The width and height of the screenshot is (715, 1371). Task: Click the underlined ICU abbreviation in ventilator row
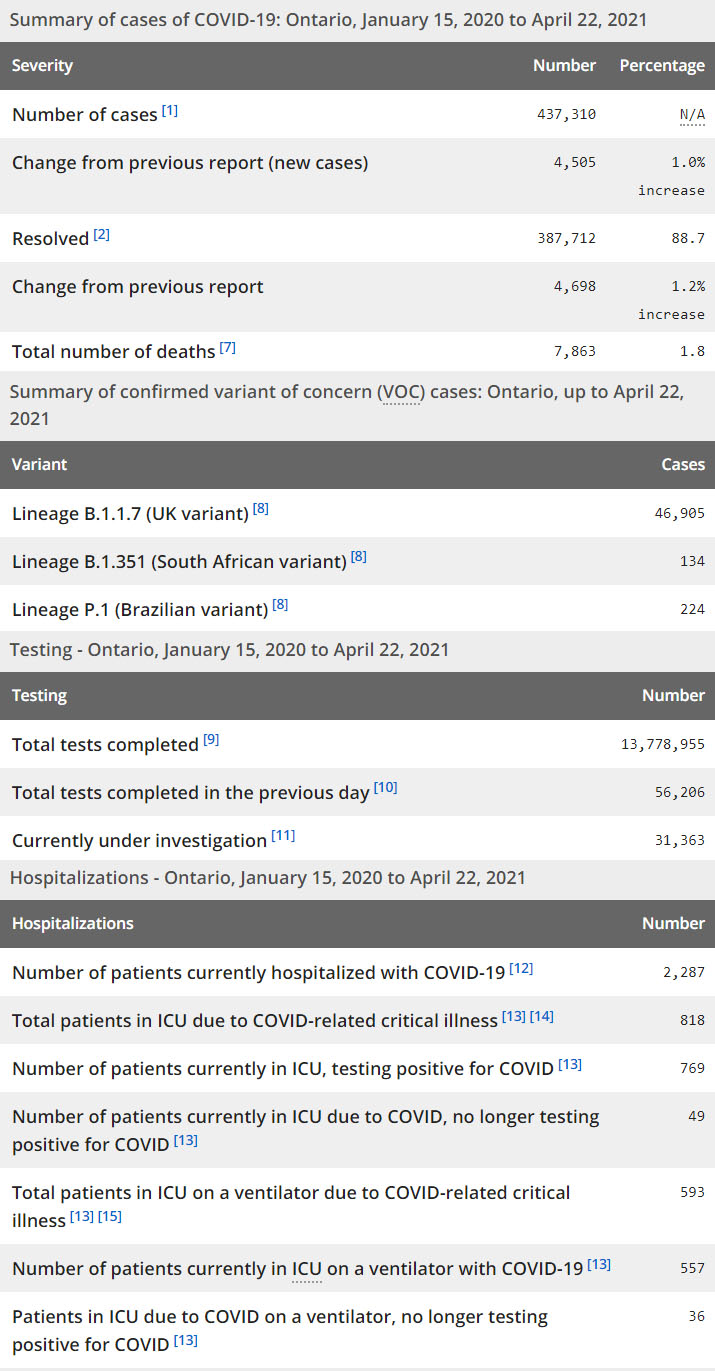click(306, 1269)
